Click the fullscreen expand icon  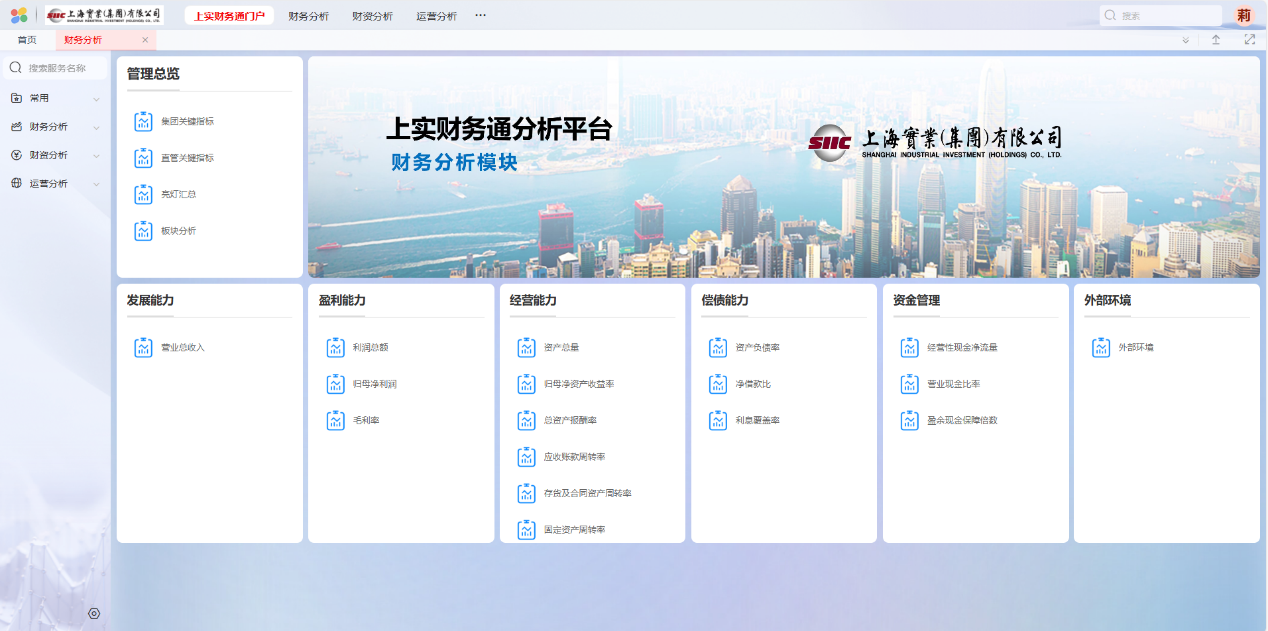(x=1249, y=40)
